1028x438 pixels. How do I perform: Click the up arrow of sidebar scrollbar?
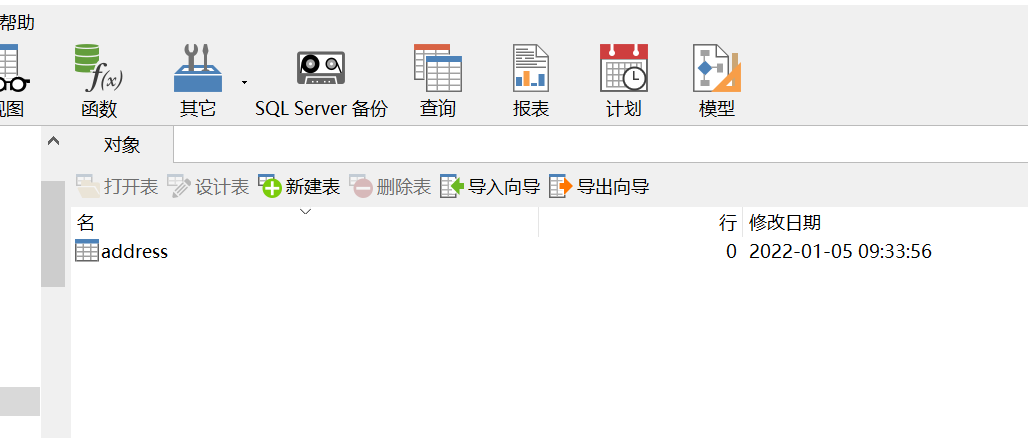pos(54,140)
